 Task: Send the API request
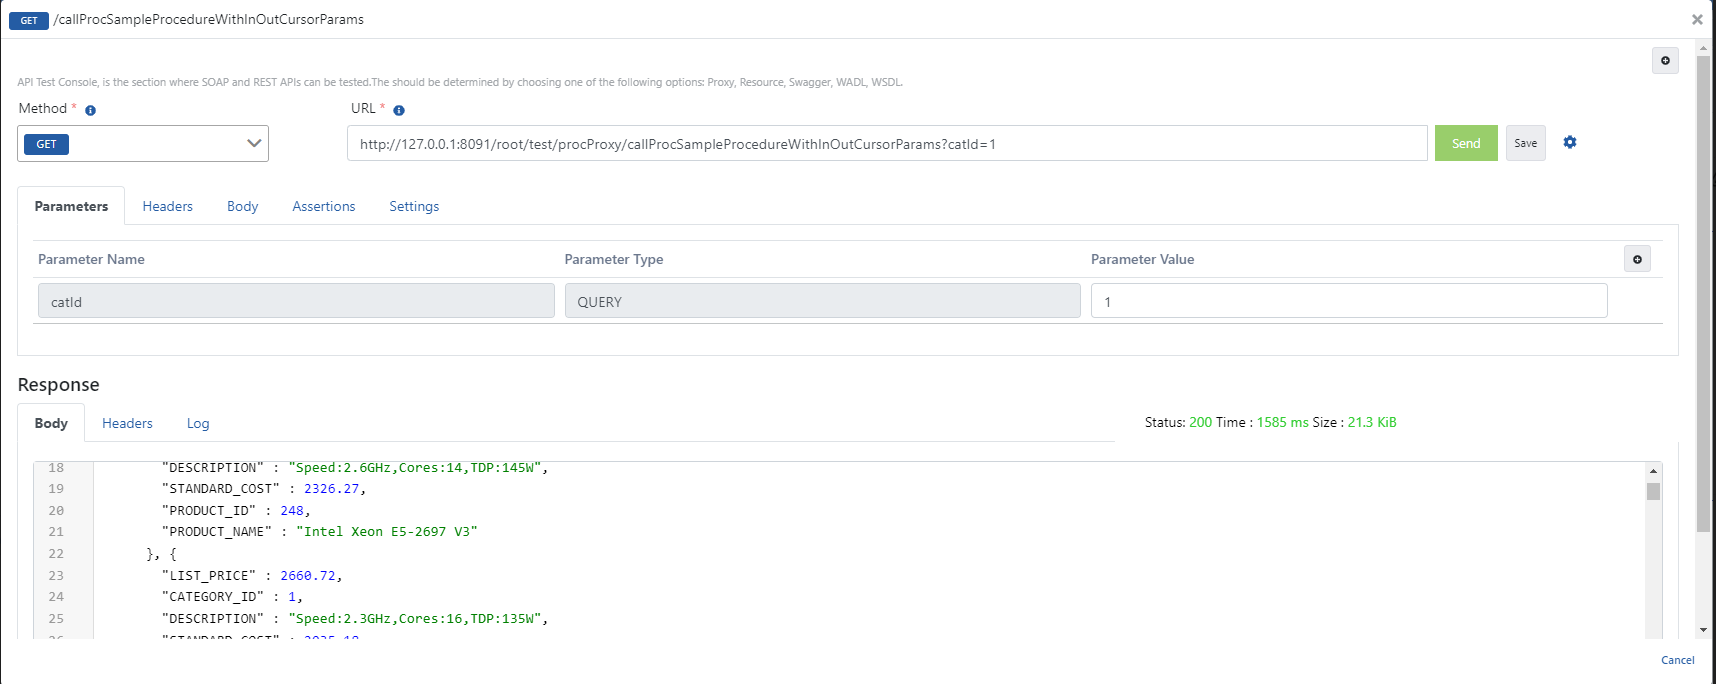pyautogui.click(x=1465, y=144)
